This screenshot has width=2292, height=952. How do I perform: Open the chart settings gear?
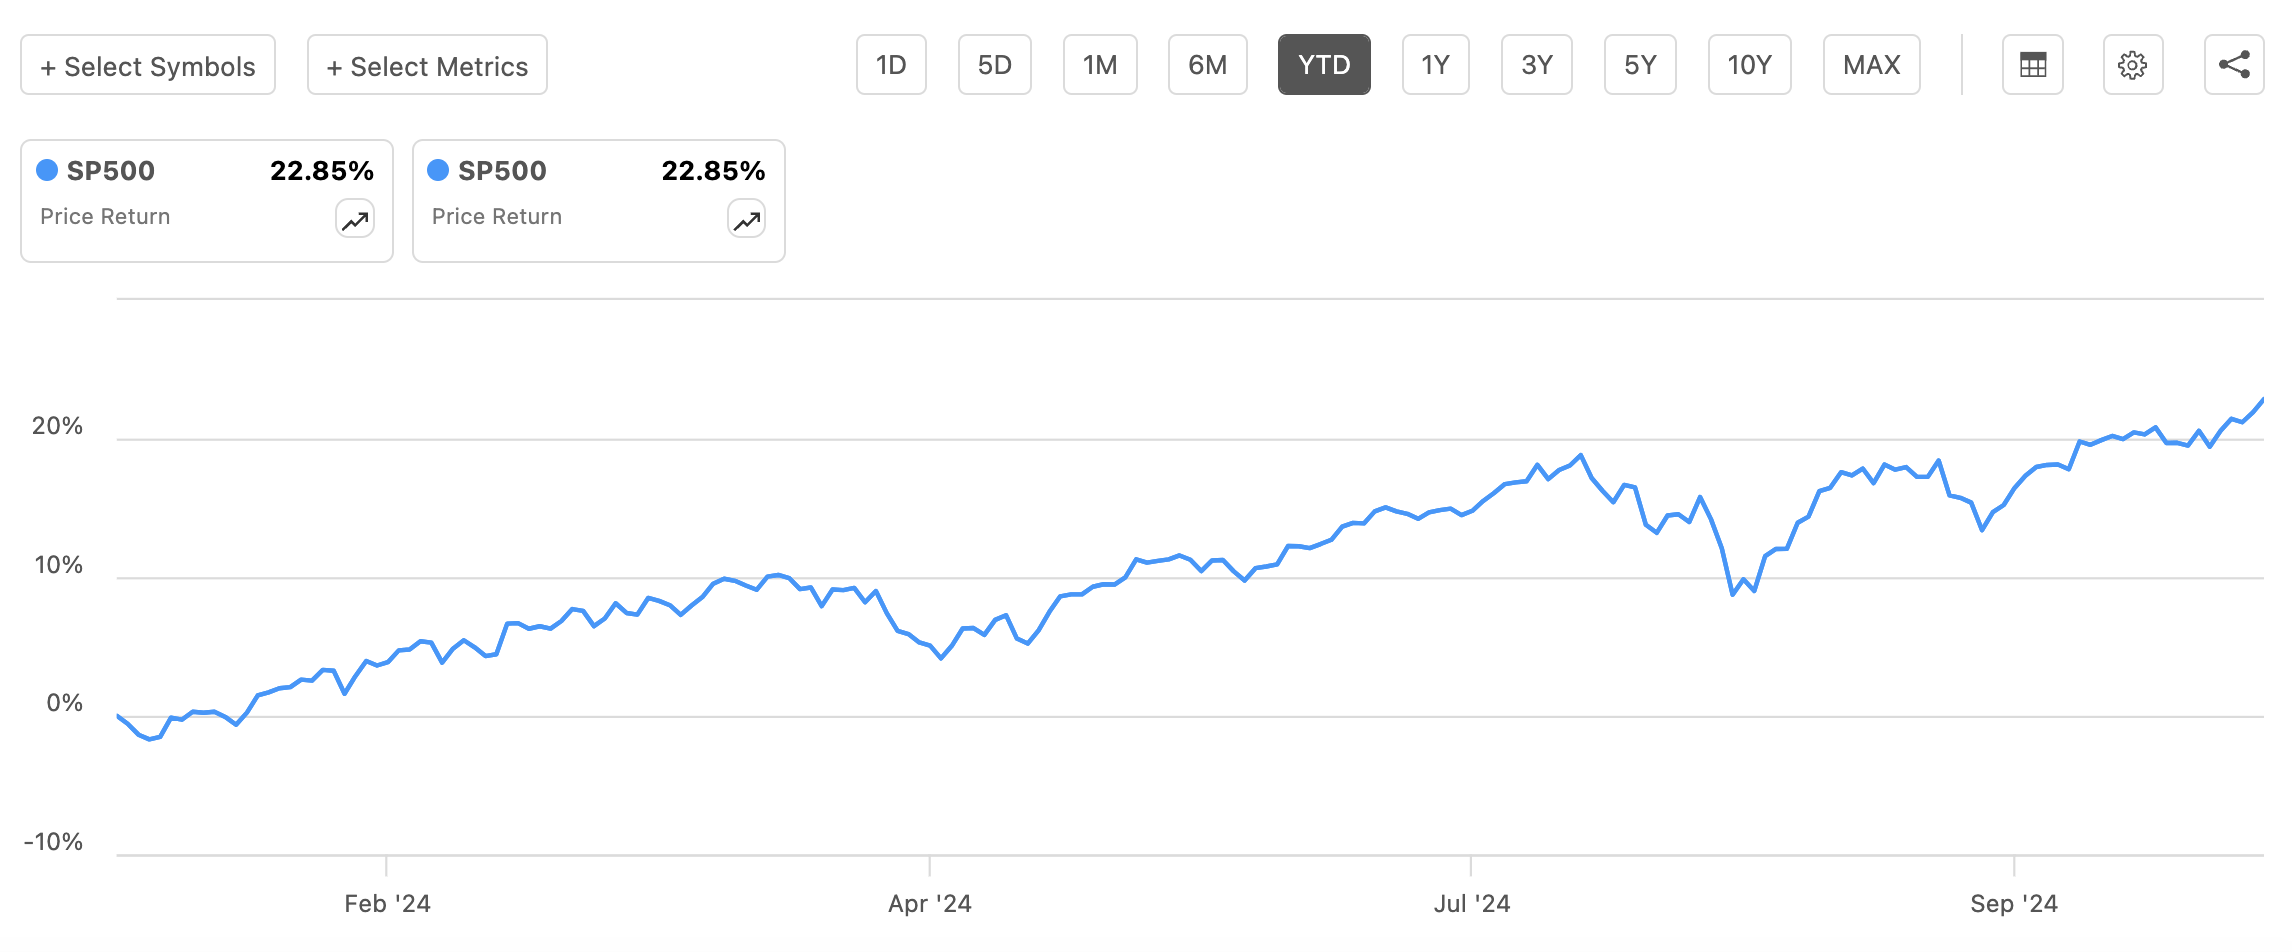pos(2133,64)
